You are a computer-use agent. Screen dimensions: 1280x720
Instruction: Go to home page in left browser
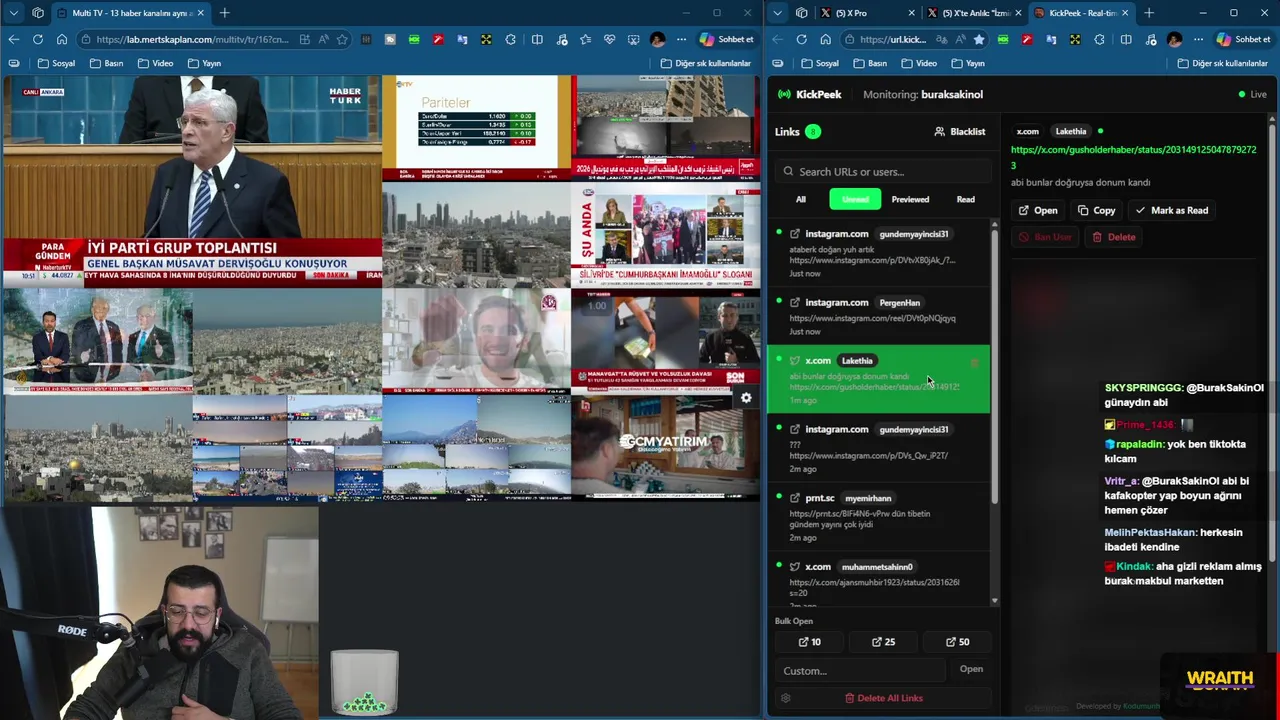(61, 39)
